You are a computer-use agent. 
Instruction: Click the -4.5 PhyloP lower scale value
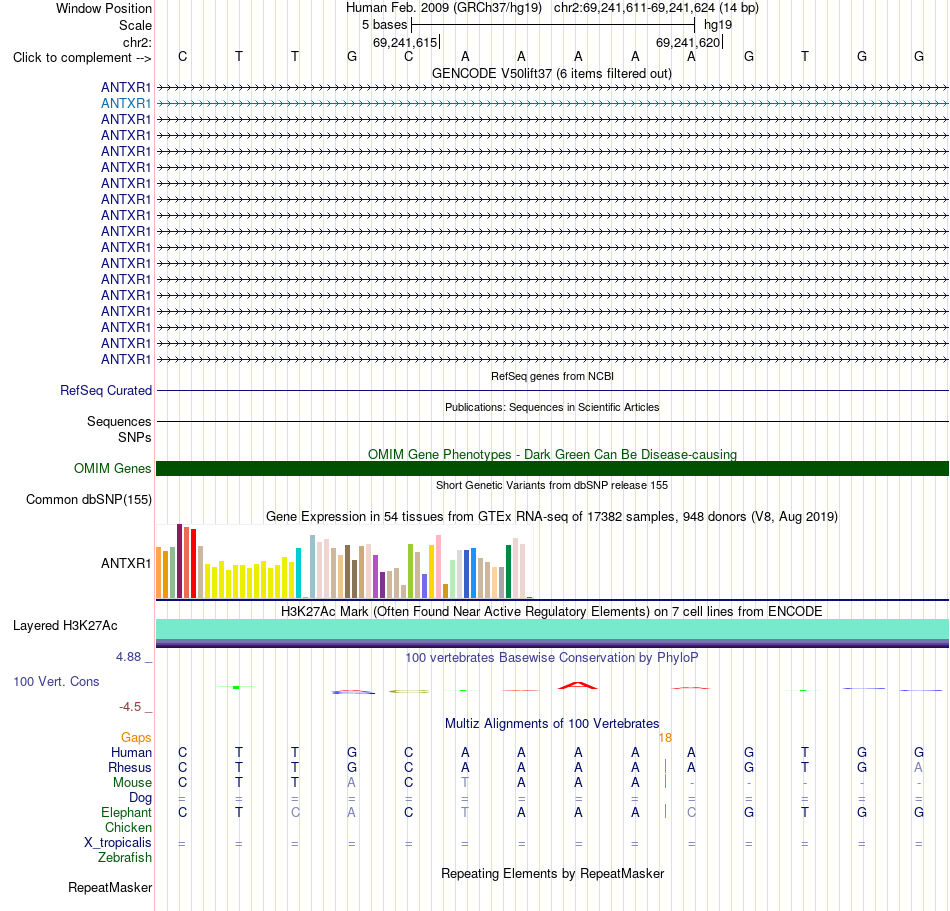pos(130,707)
